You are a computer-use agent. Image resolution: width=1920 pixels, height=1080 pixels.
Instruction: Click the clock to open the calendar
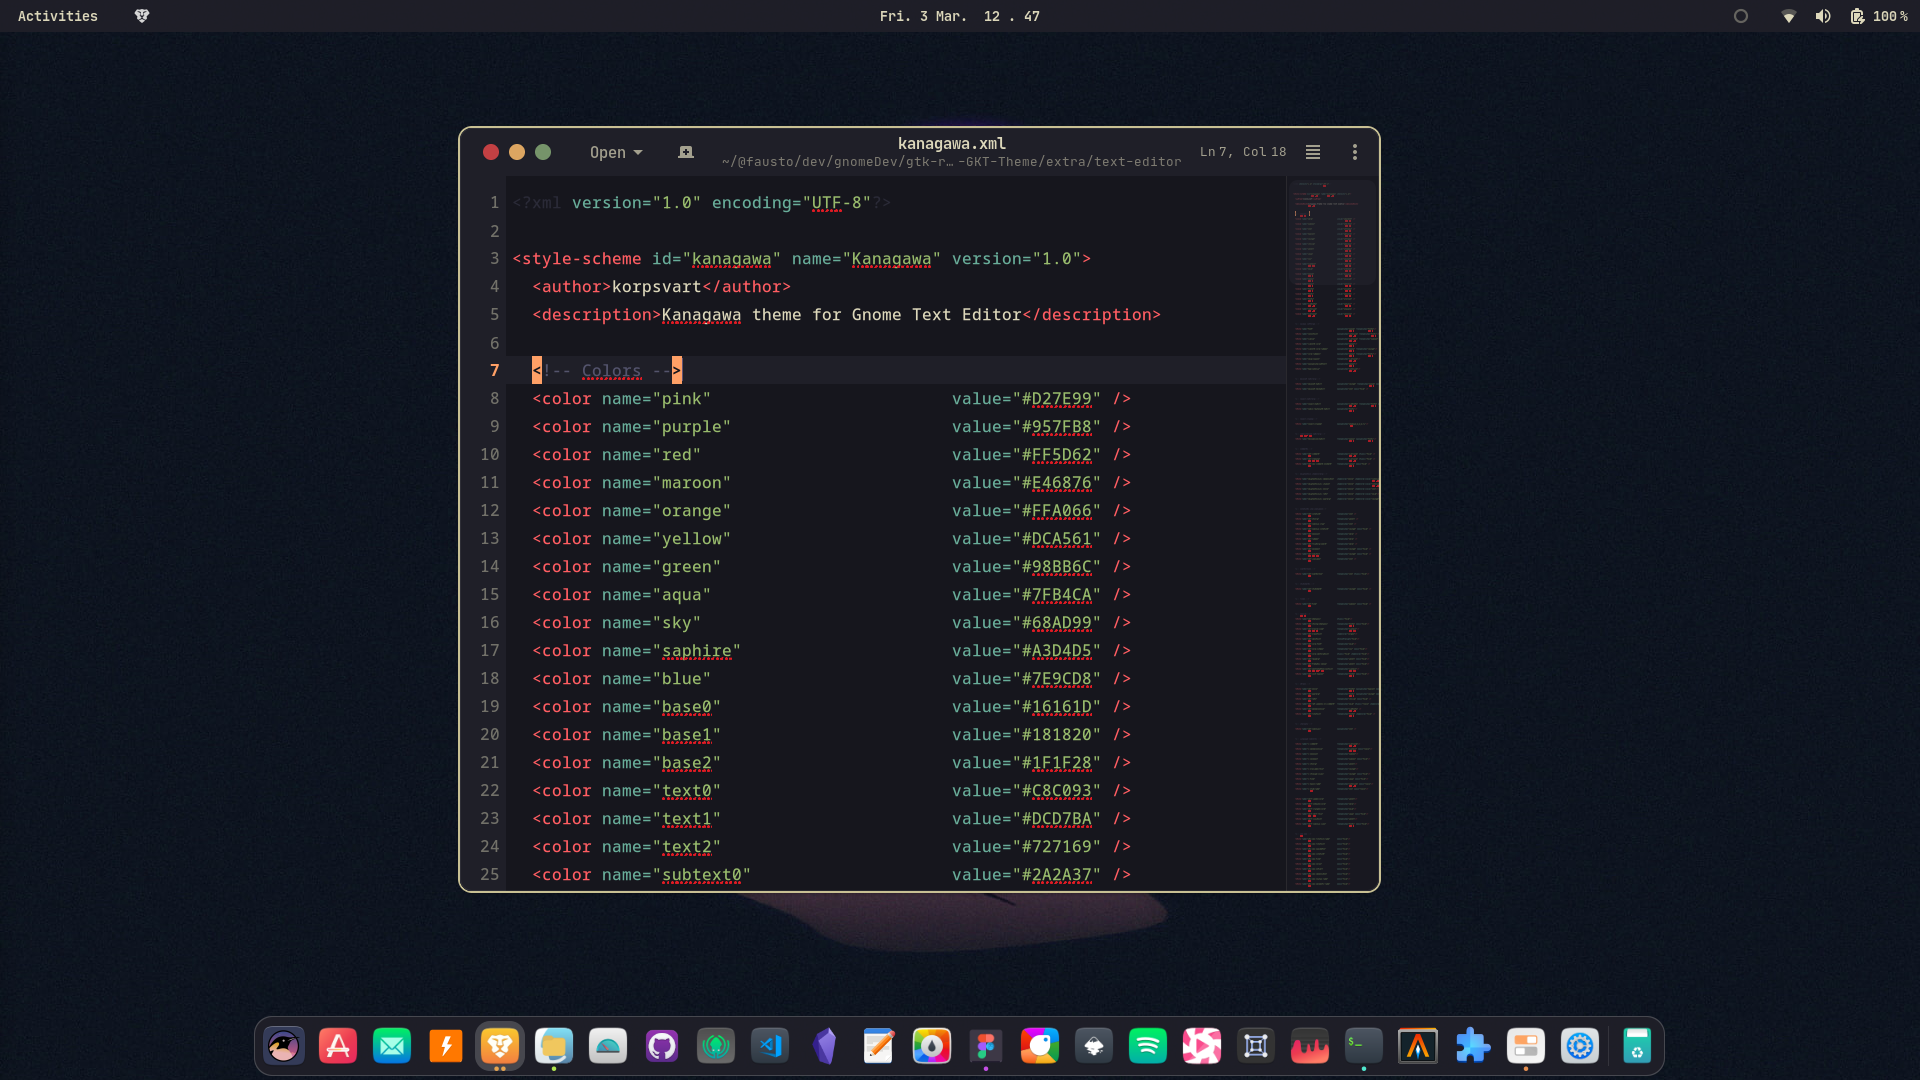[x=957, y=16]
